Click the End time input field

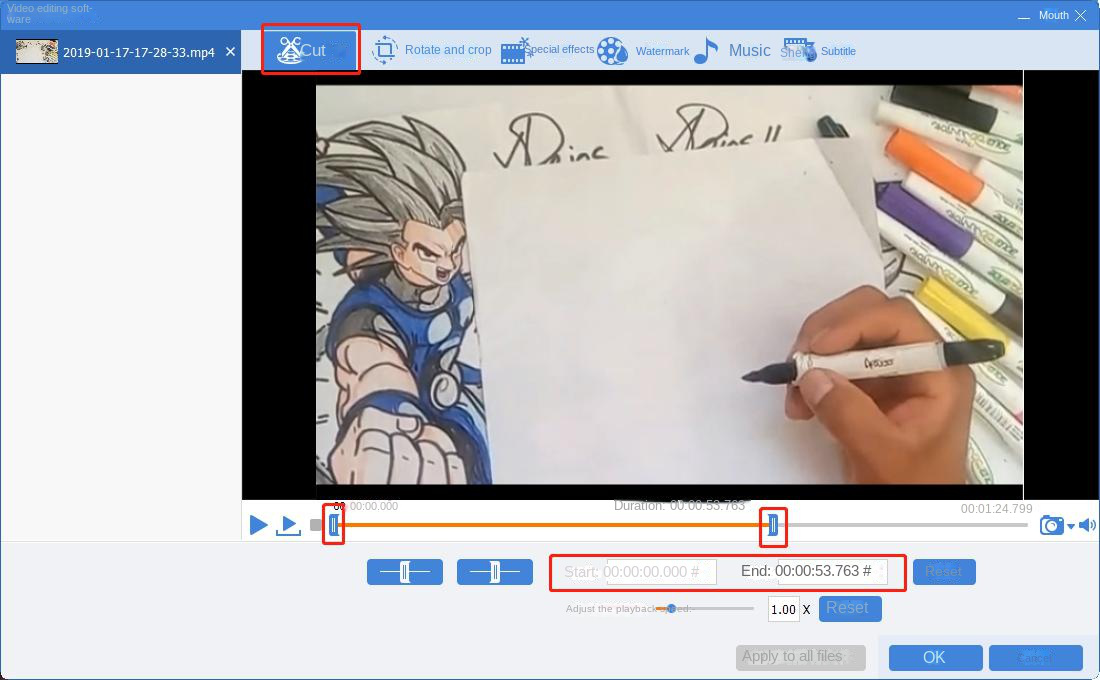[x=832, y=571]
